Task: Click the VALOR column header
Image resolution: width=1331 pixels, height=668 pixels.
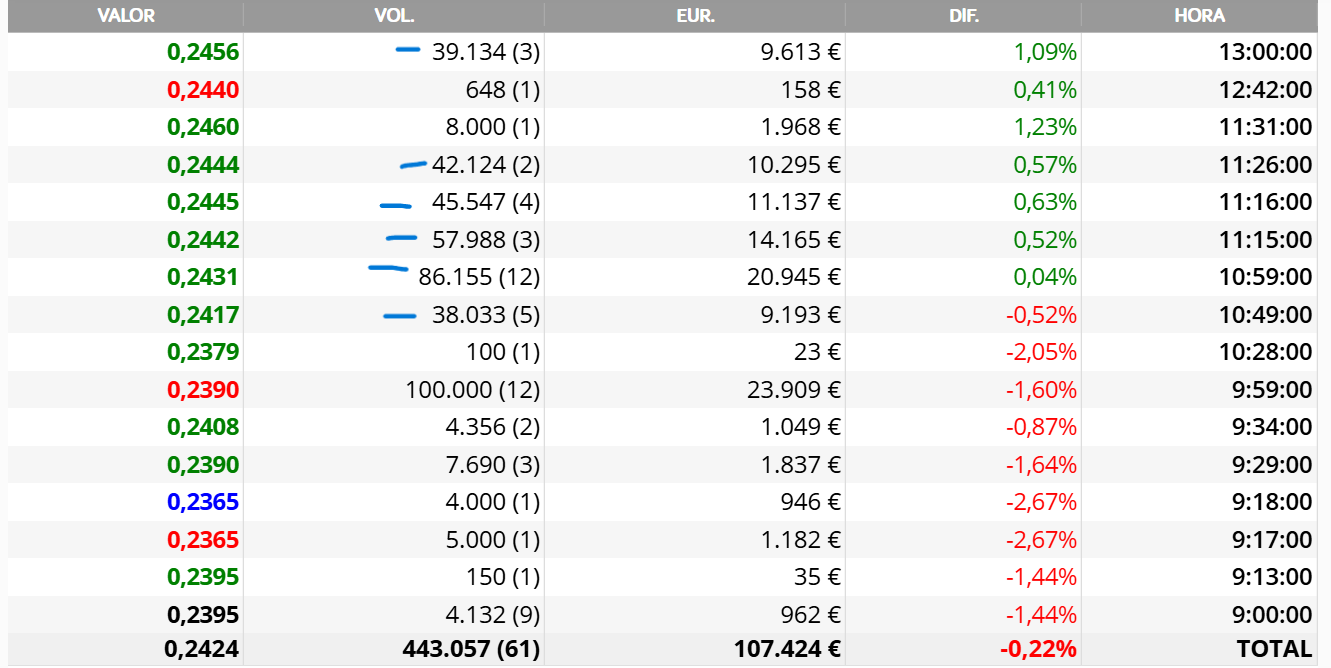Action: click(x=125, y=15)
